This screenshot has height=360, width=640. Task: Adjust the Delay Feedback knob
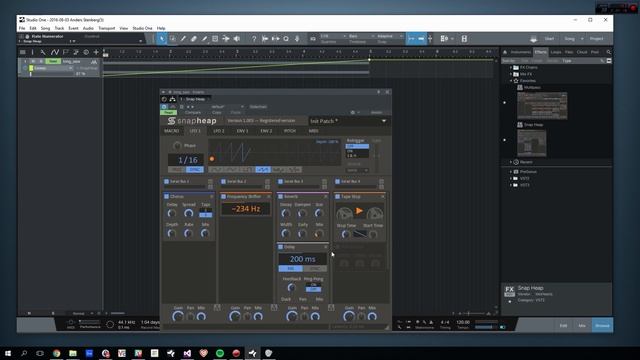pos(291,288)
